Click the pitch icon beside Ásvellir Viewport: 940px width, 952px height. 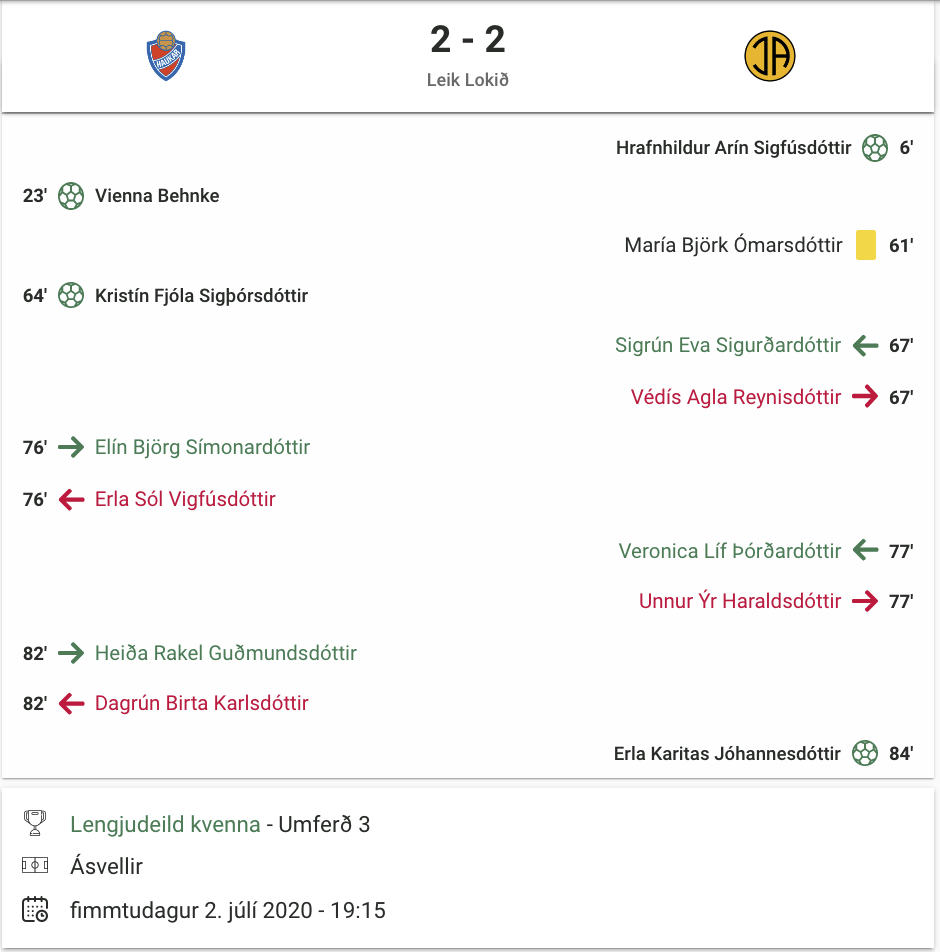pyautogui.click(x=35, y=865)
